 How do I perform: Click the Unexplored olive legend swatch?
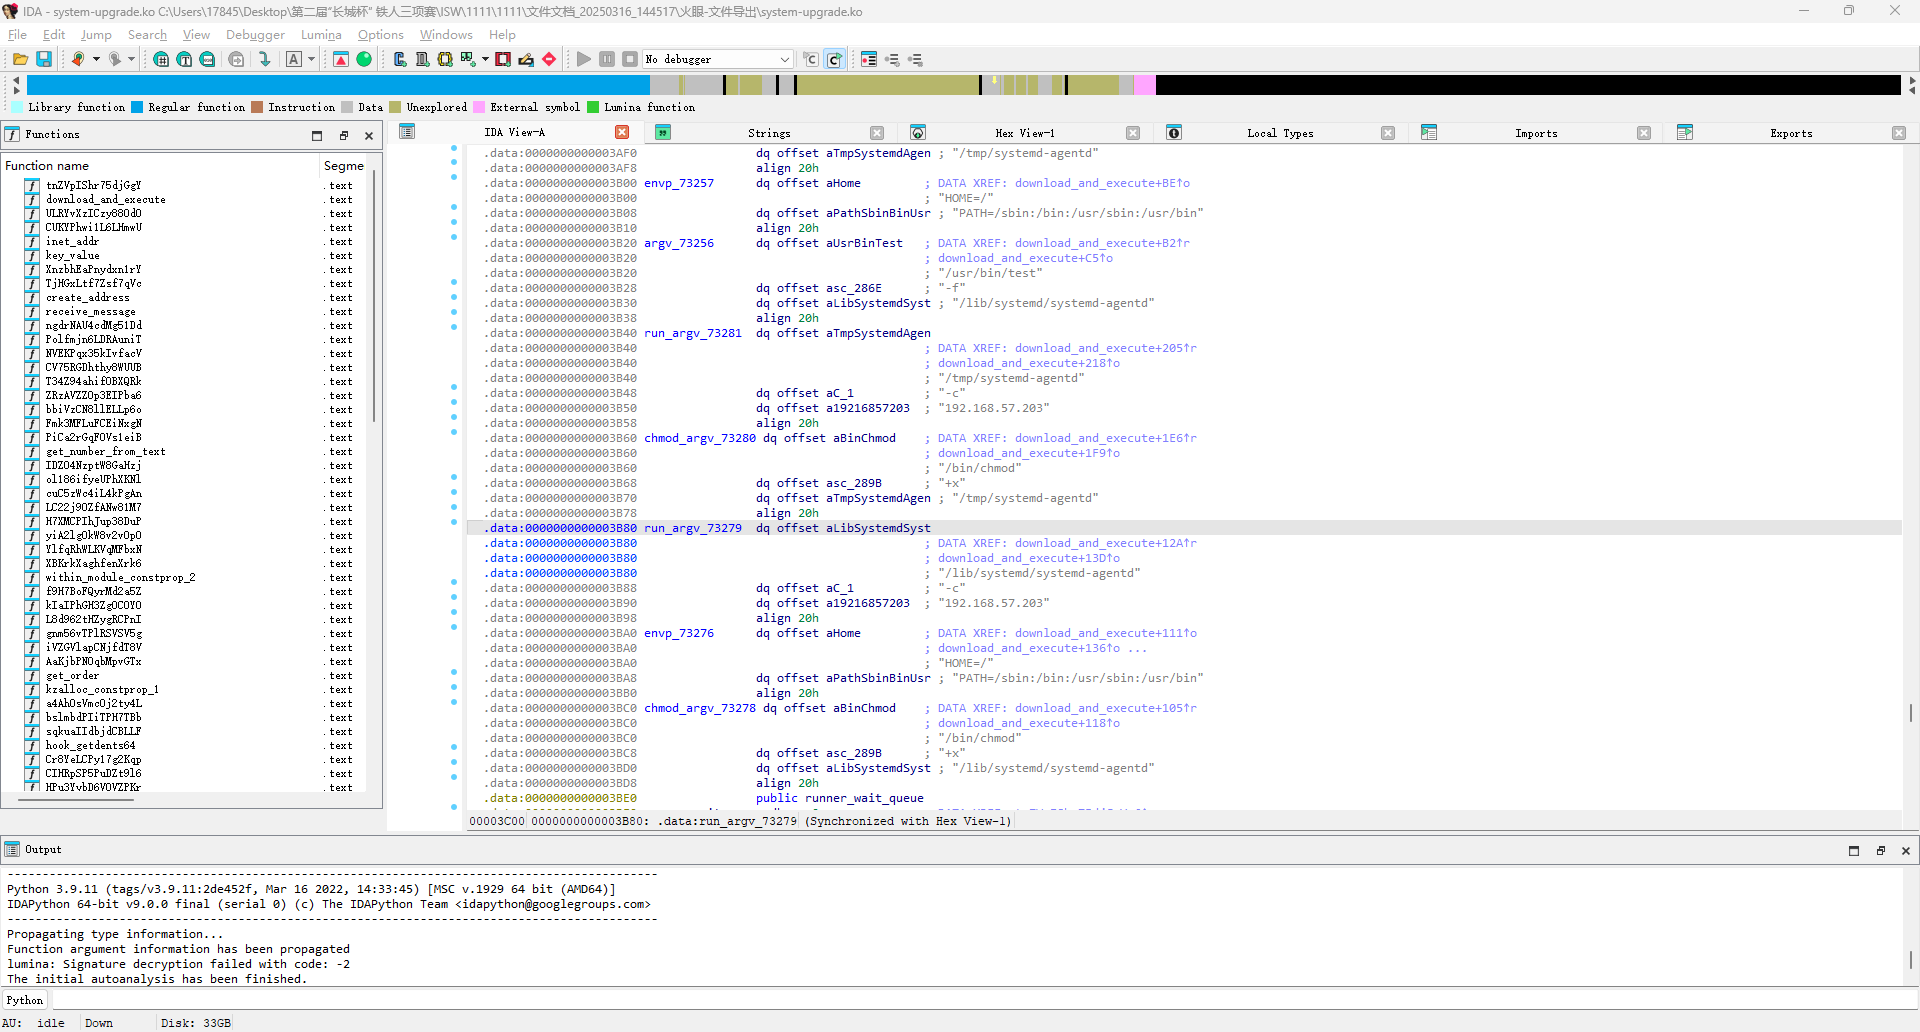(395, 107)
